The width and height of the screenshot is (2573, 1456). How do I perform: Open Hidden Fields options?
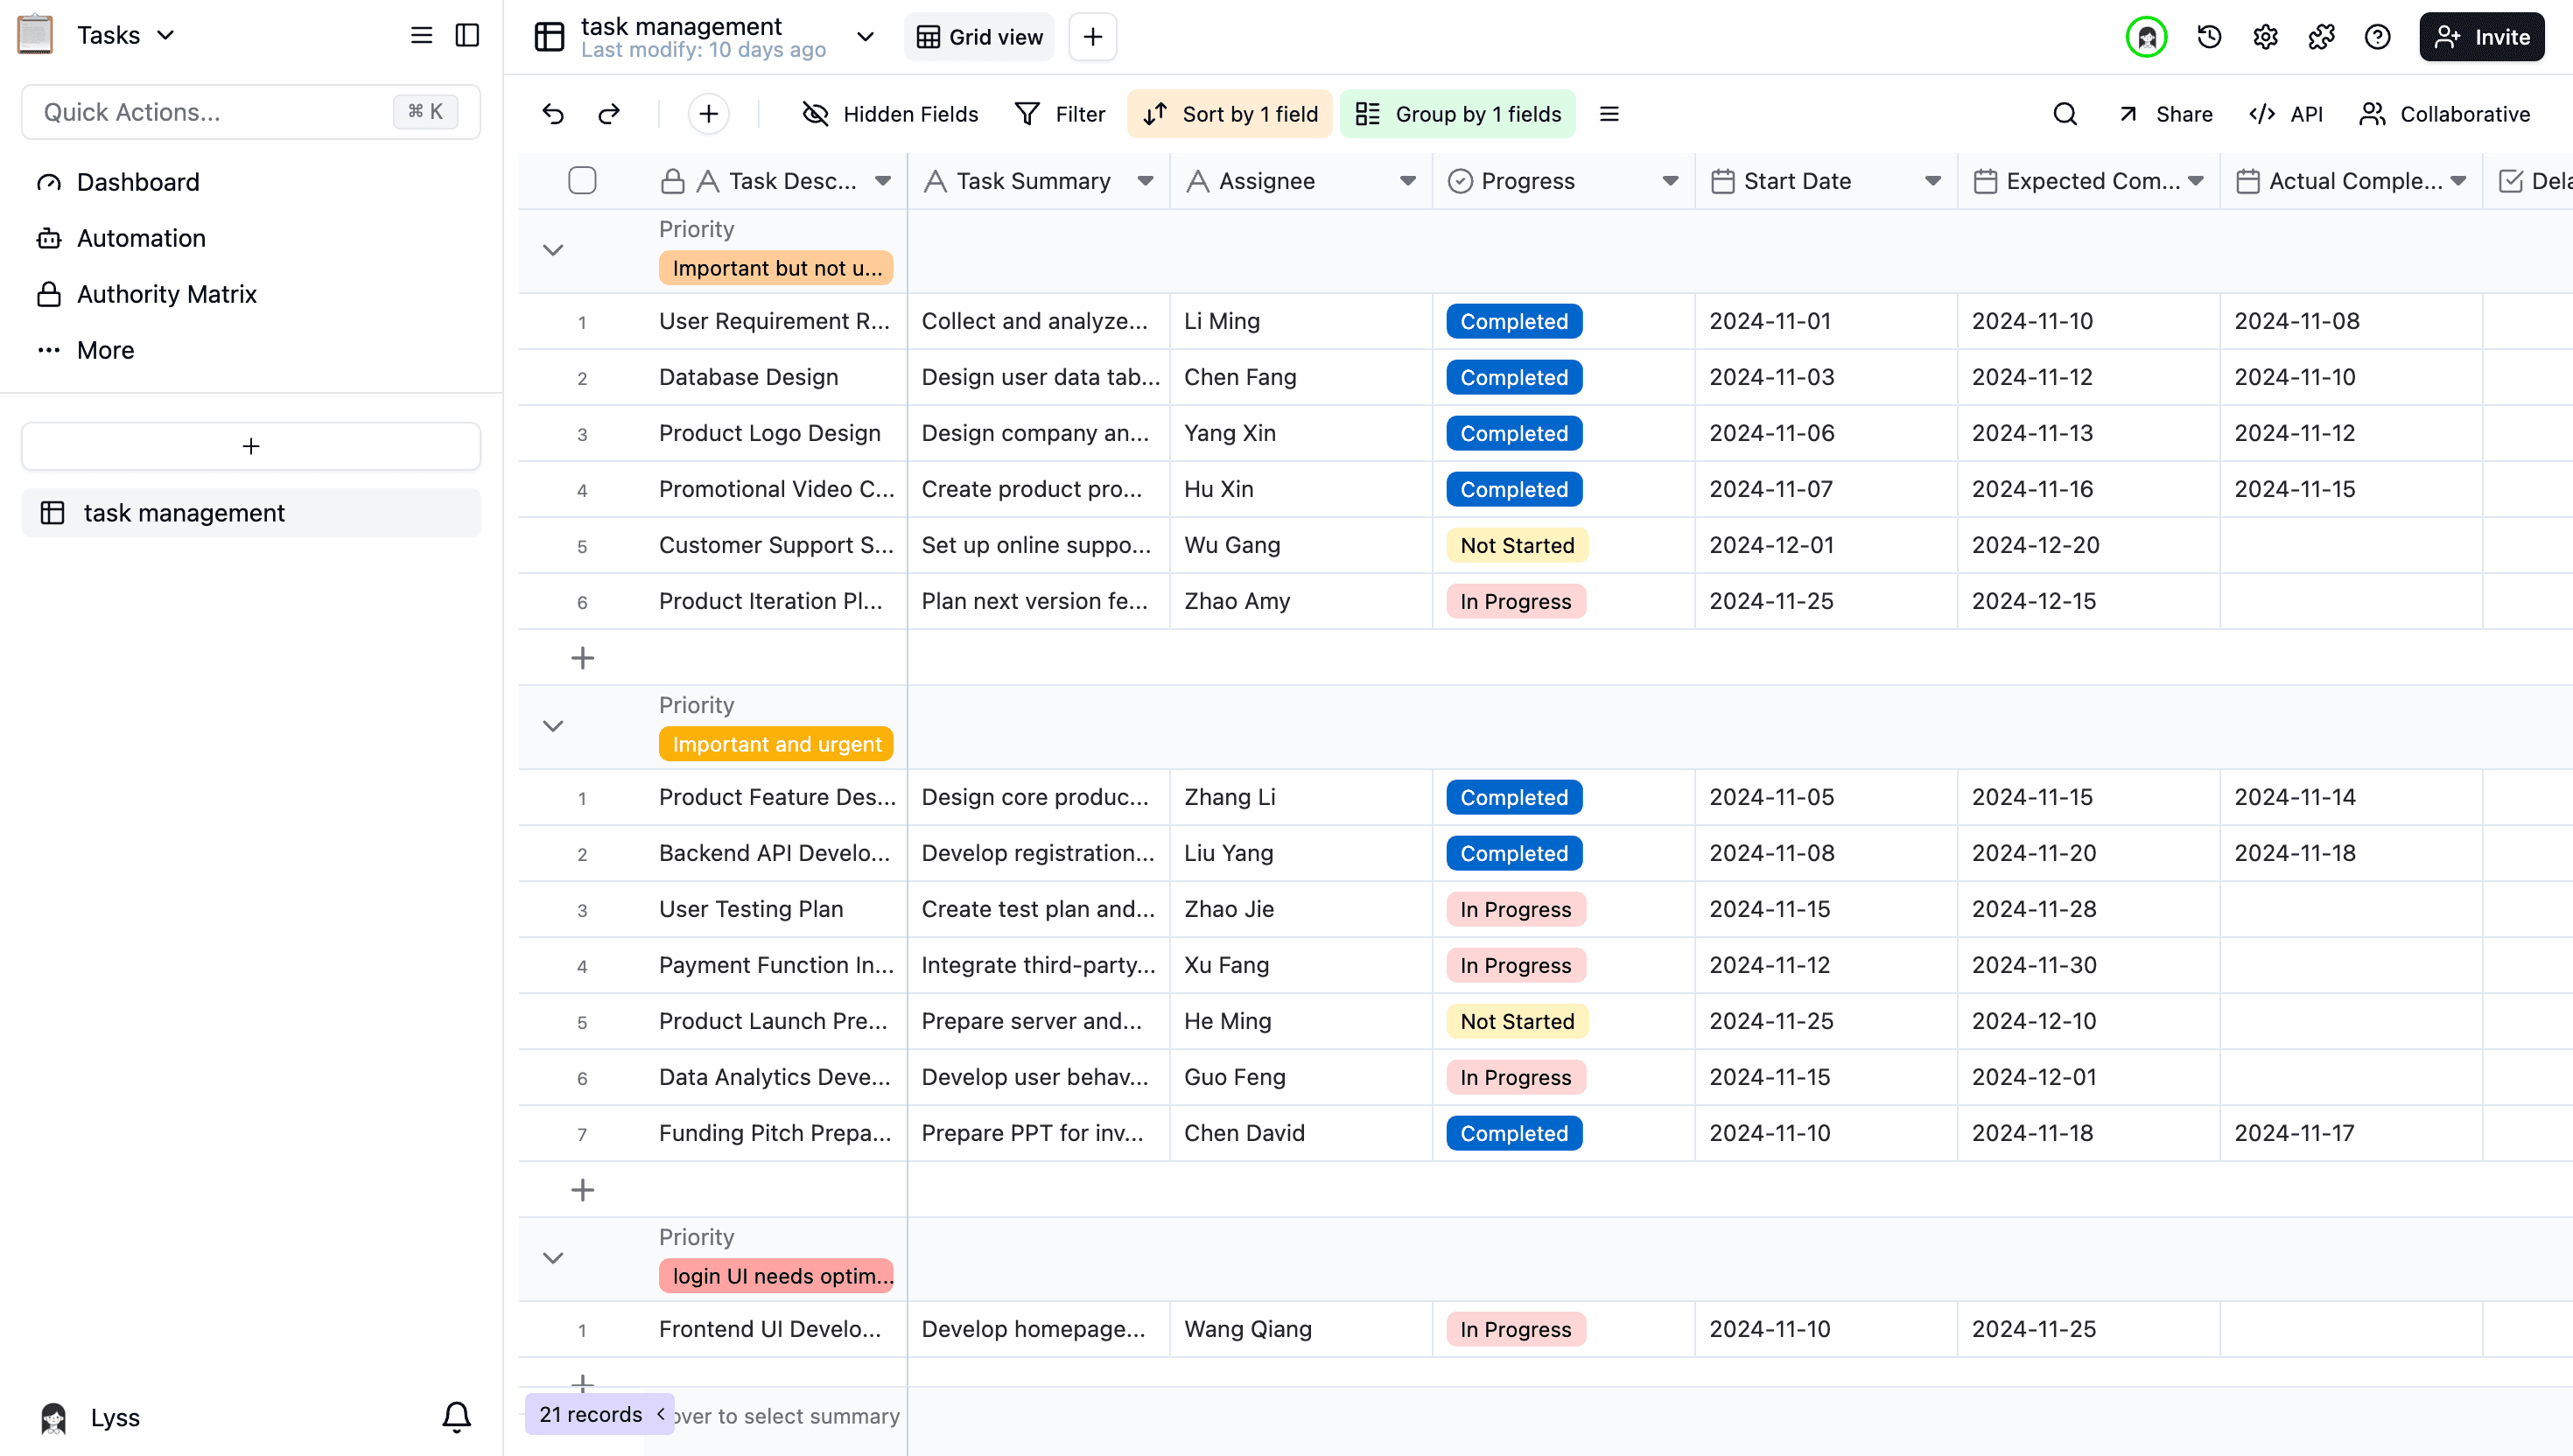[890, 114]
